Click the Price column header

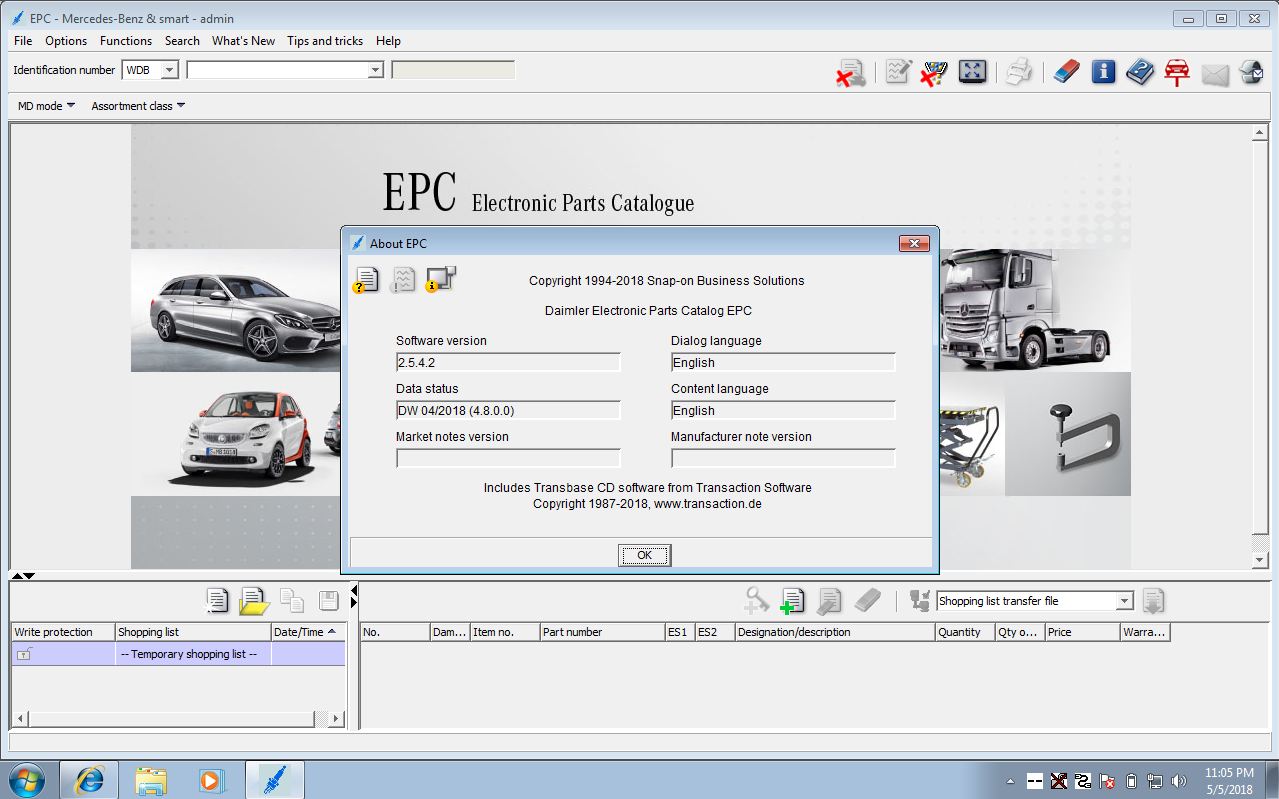1082,632
